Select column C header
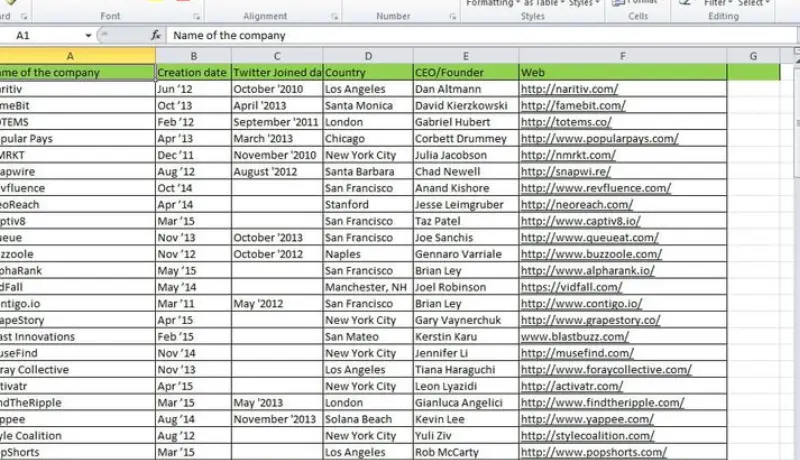Viewport: 800px width, 460px height. (x=277, y=56)
